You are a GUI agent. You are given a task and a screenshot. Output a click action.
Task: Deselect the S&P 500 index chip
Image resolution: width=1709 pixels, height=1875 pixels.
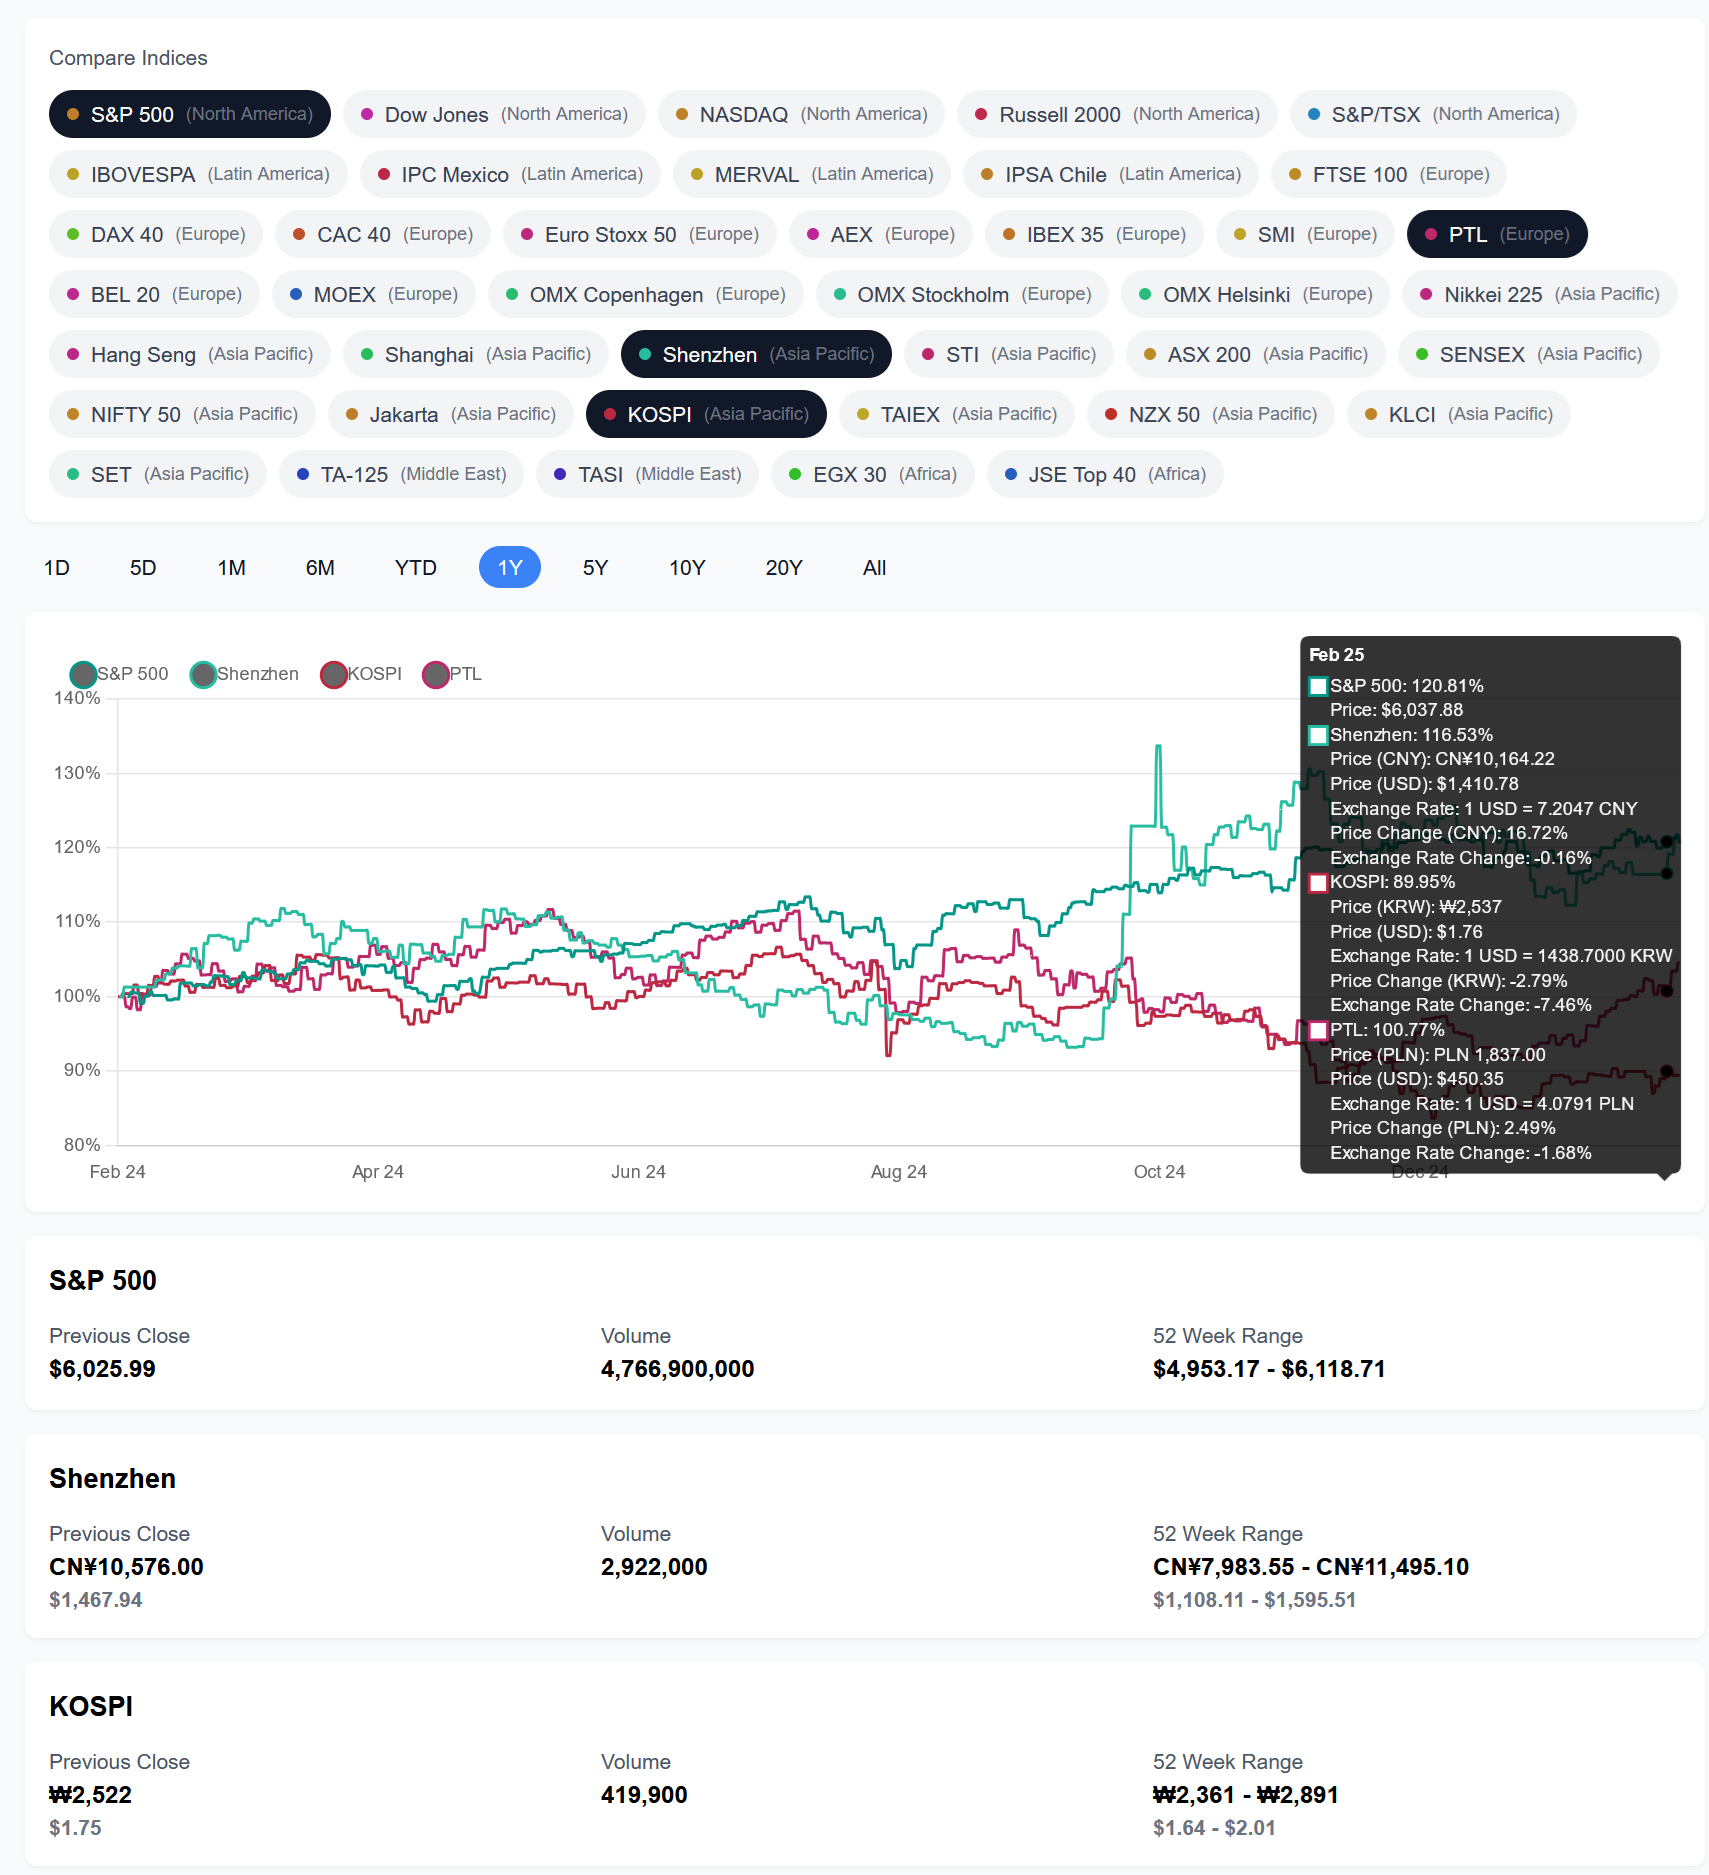(x=190, y=114)
